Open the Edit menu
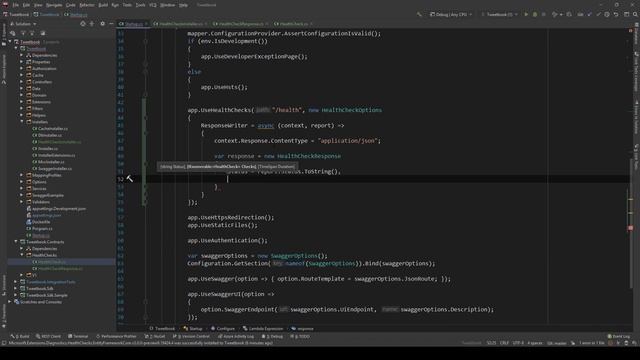 pos(27,5)
